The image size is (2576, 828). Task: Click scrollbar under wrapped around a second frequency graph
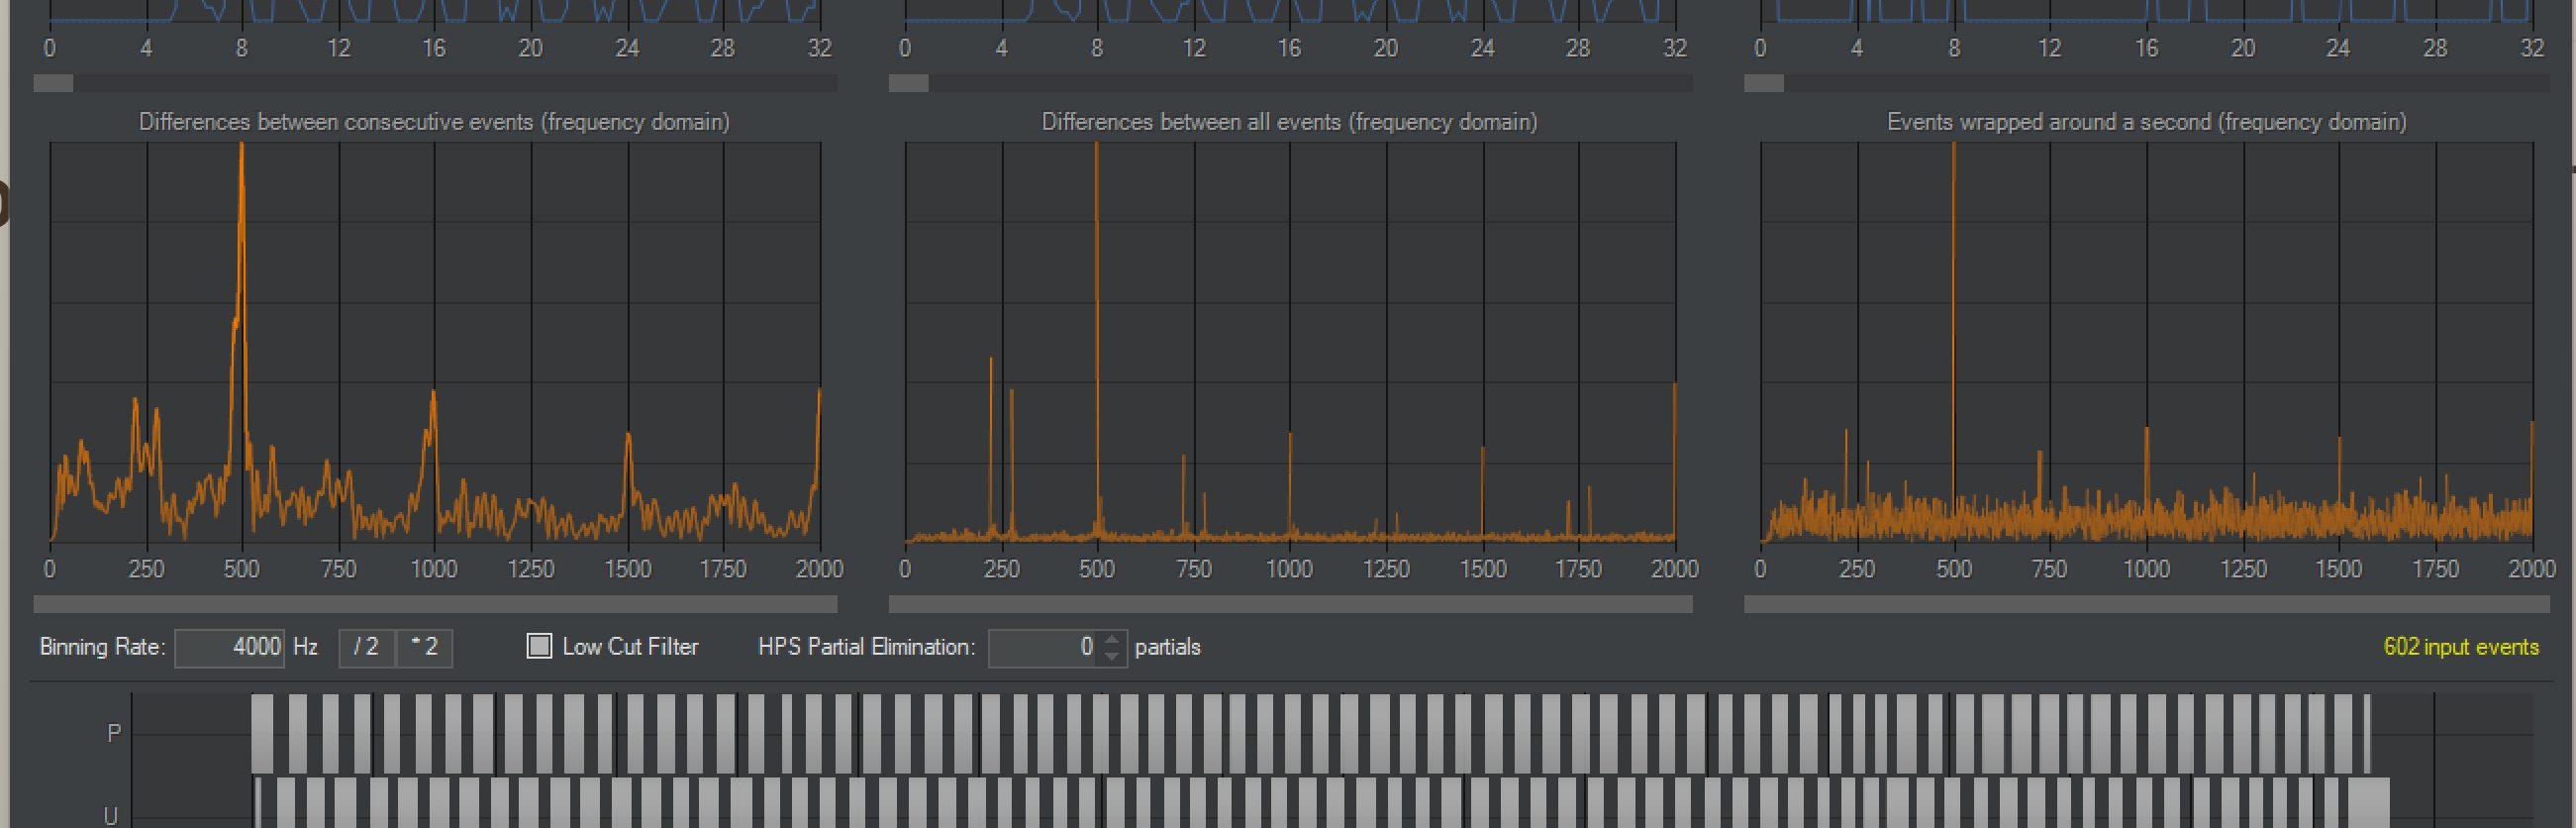pos(2146,604)
